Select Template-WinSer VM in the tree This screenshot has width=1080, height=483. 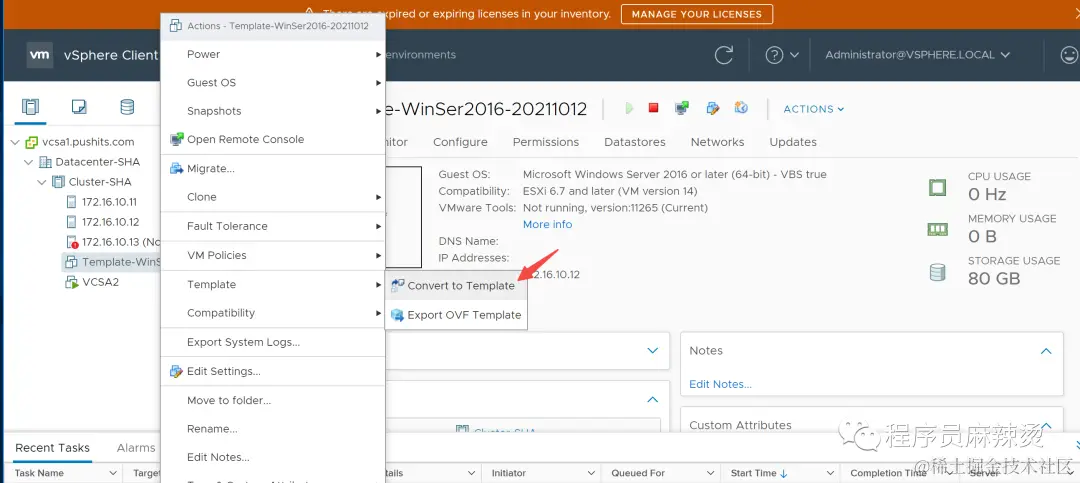(112, 262)
